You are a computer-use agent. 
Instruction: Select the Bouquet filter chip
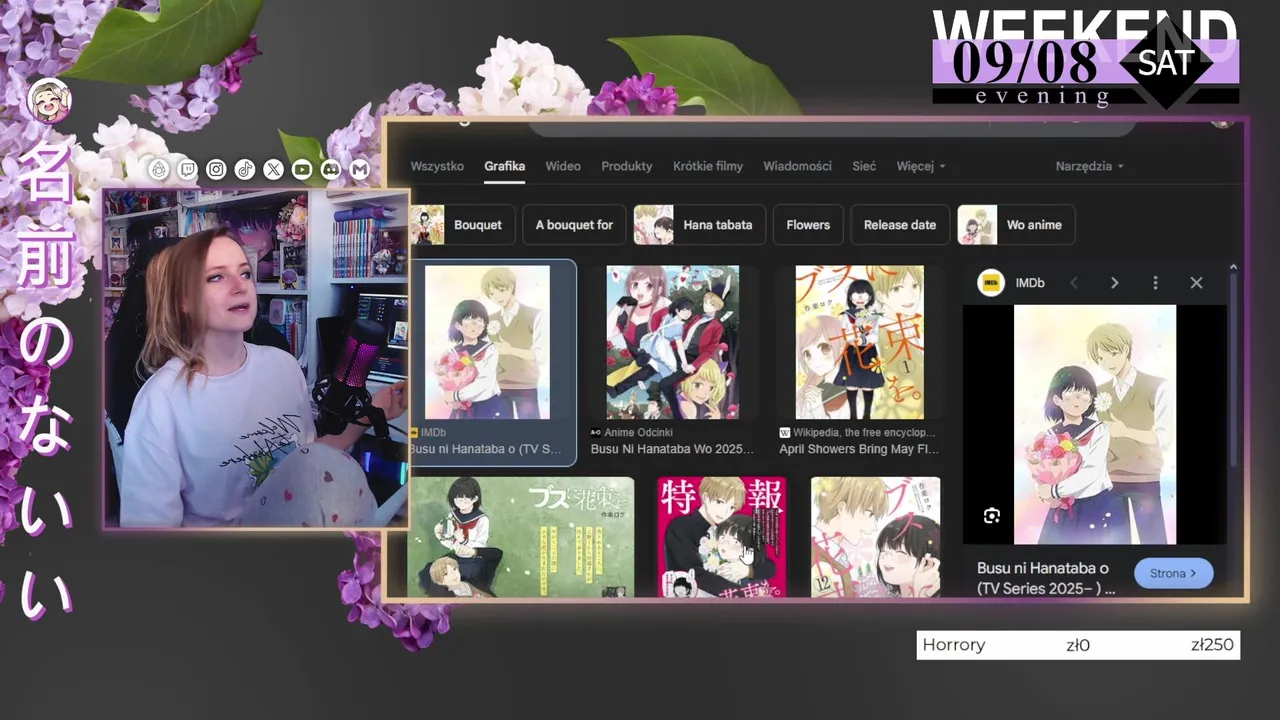pos(462,225)
